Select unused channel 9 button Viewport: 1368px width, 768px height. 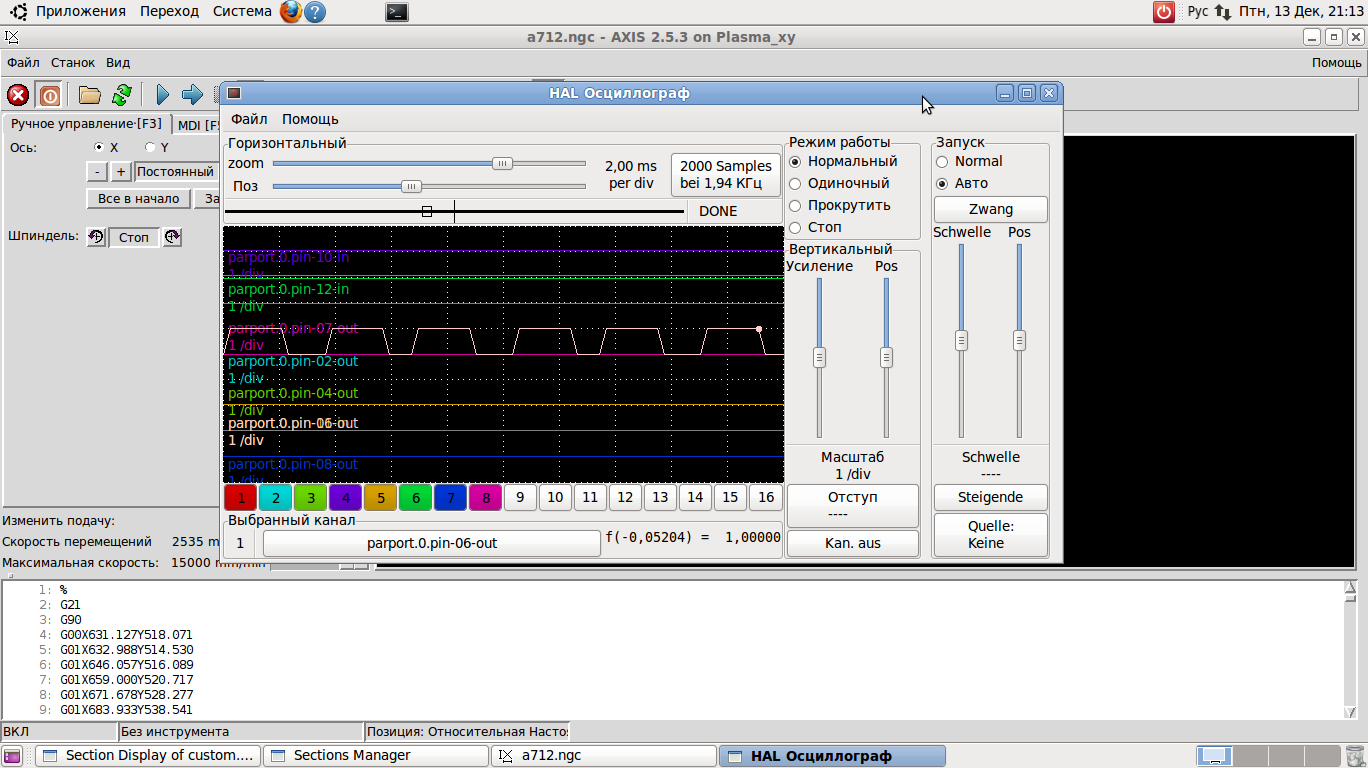click(520, 497)
